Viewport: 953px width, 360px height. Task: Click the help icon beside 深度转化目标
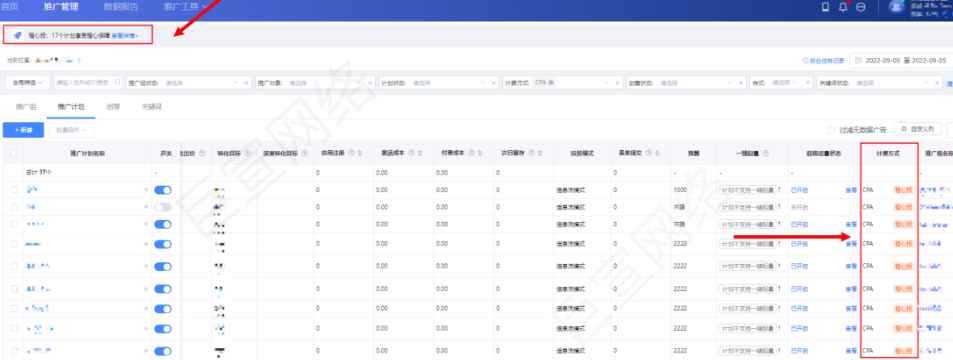coord(303,153)
